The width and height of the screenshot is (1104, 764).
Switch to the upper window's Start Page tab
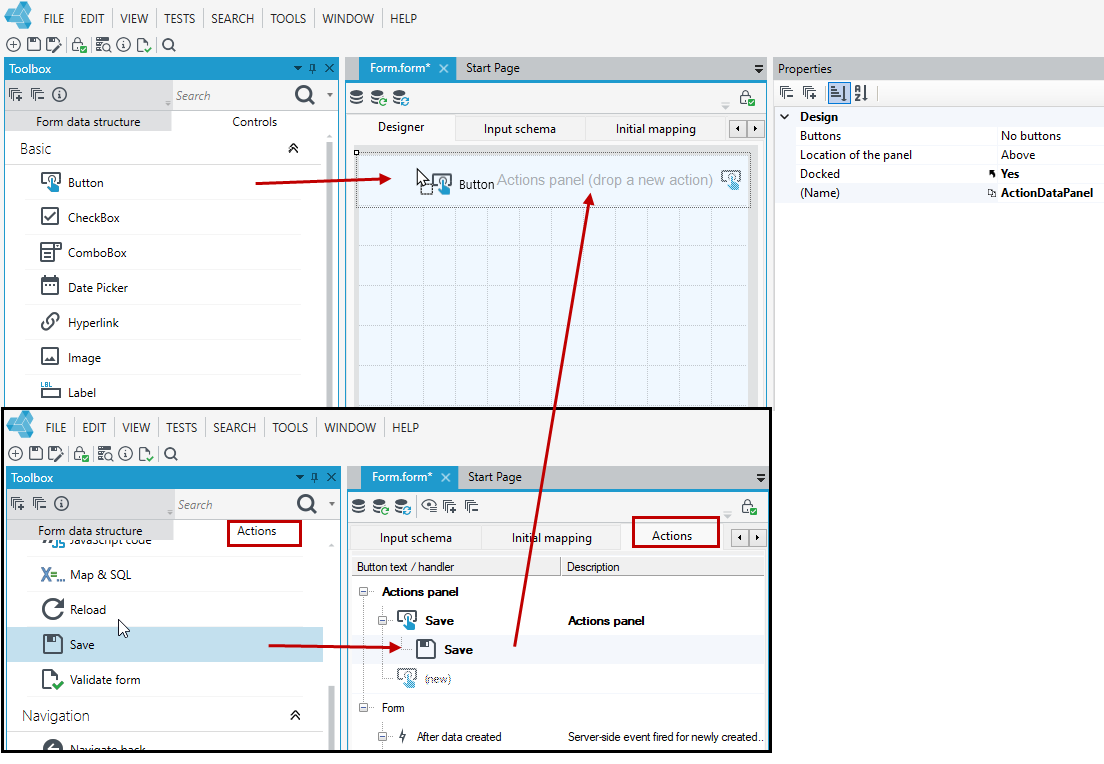point(493,68)
